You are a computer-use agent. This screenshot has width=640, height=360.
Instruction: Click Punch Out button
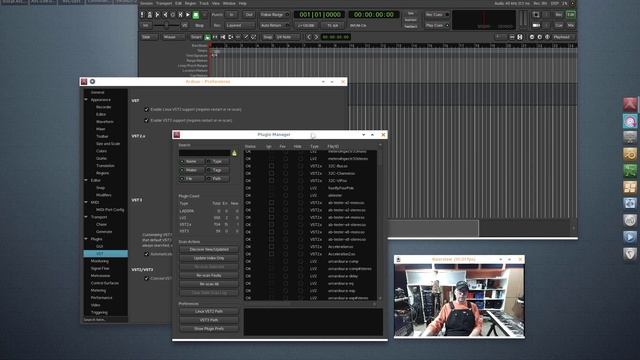click(249, 15)
